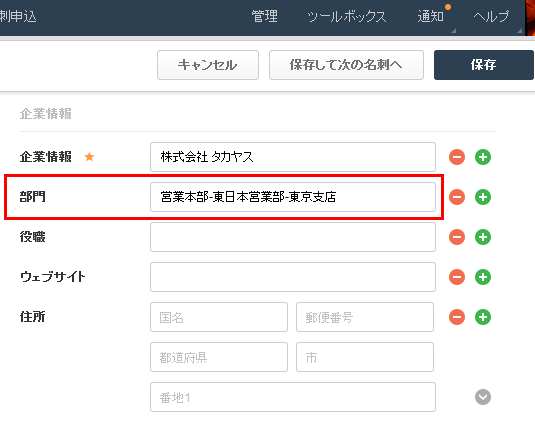Add a 部門 row with green plus
Viewport: 535px width, 428px height.
(x=483, y=197)
